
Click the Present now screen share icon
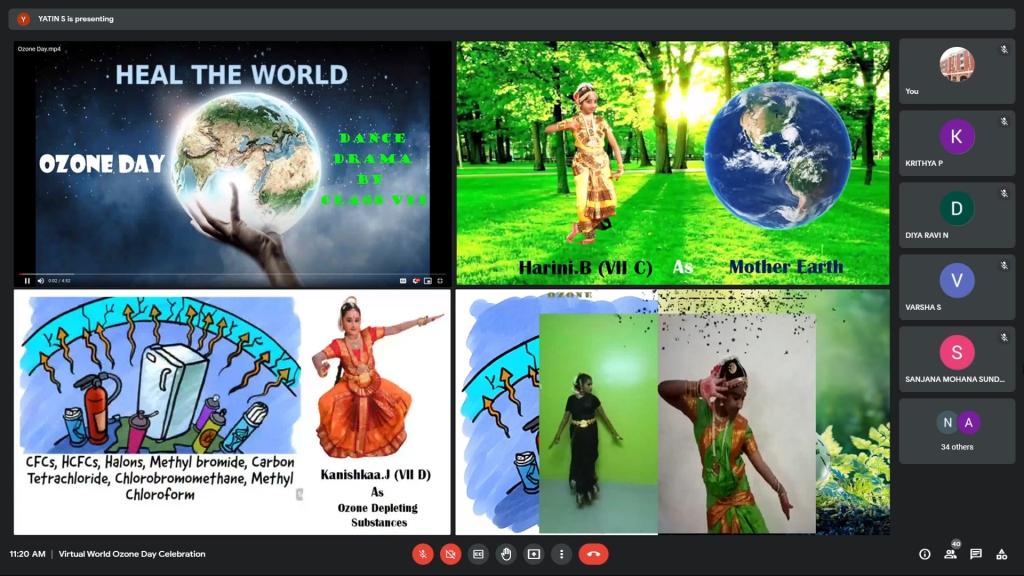(534, 554)
